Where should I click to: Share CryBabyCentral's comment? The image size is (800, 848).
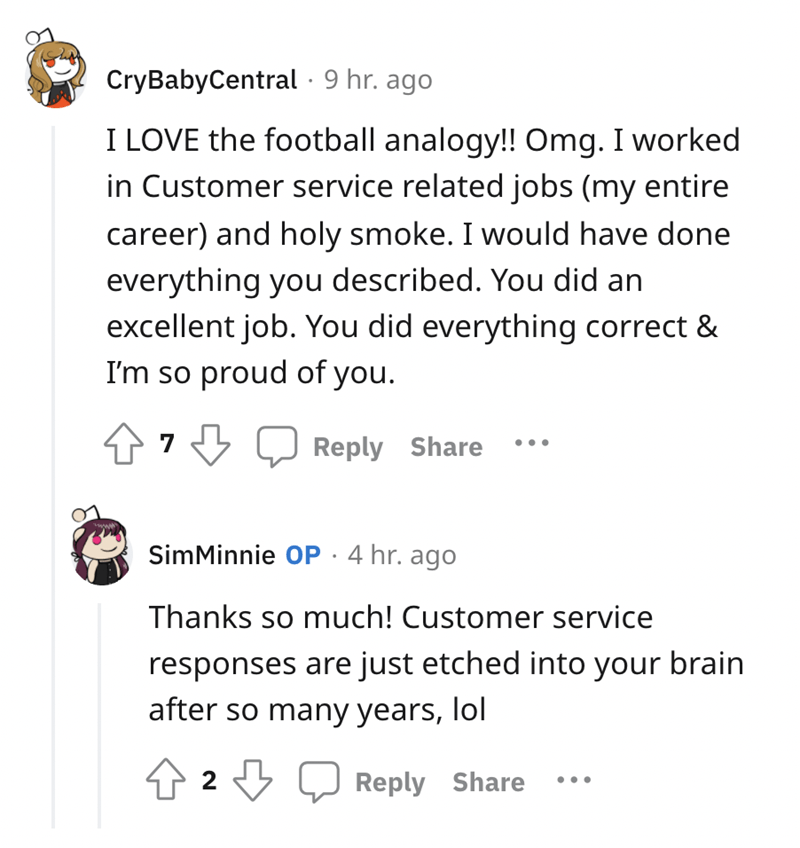click(x=446, y=446)
